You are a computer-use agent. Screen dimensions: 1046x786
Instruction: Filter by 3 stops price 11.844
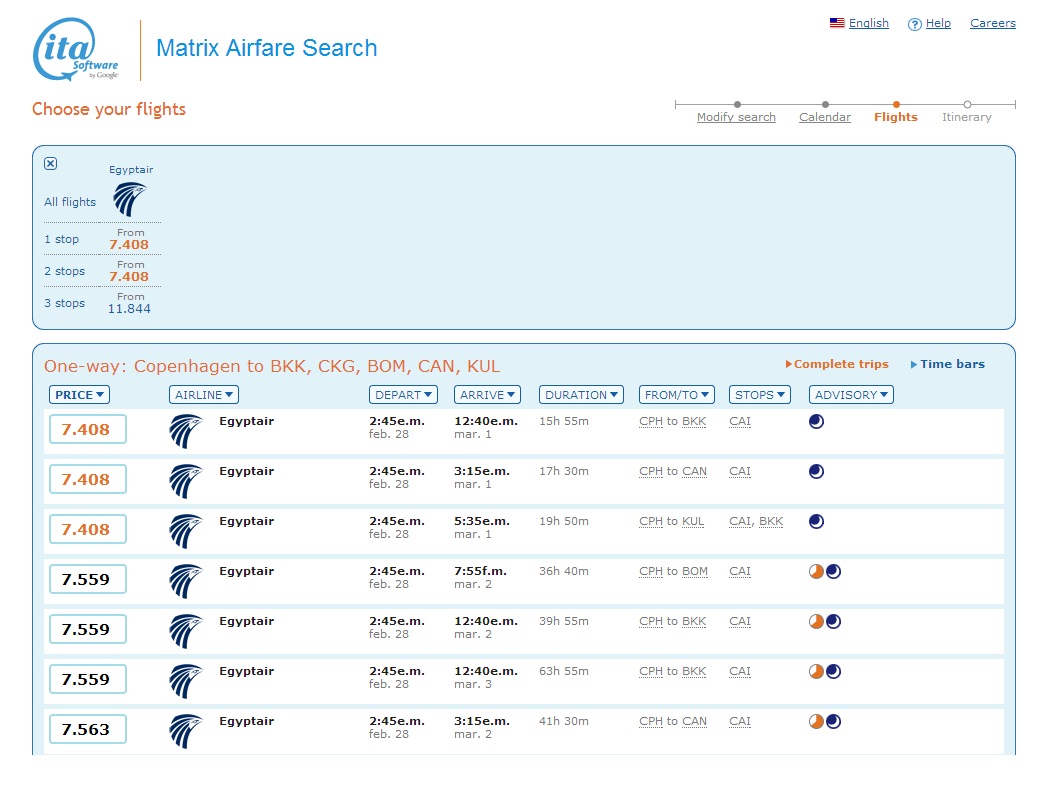click(x=130, y=304)
